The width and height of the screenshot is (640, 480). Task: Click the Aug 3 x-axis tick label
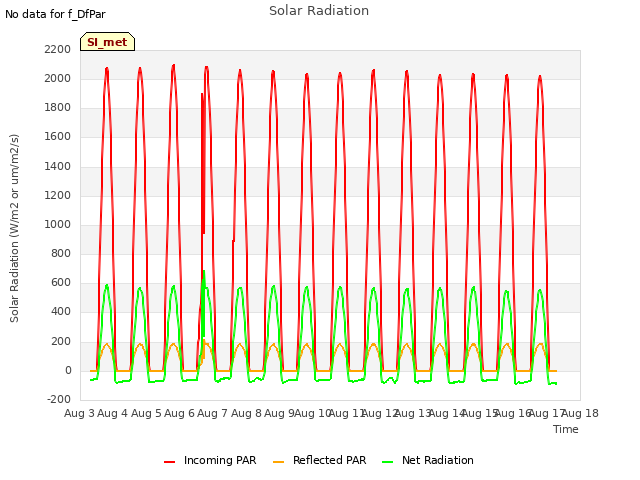pos(79,413)
